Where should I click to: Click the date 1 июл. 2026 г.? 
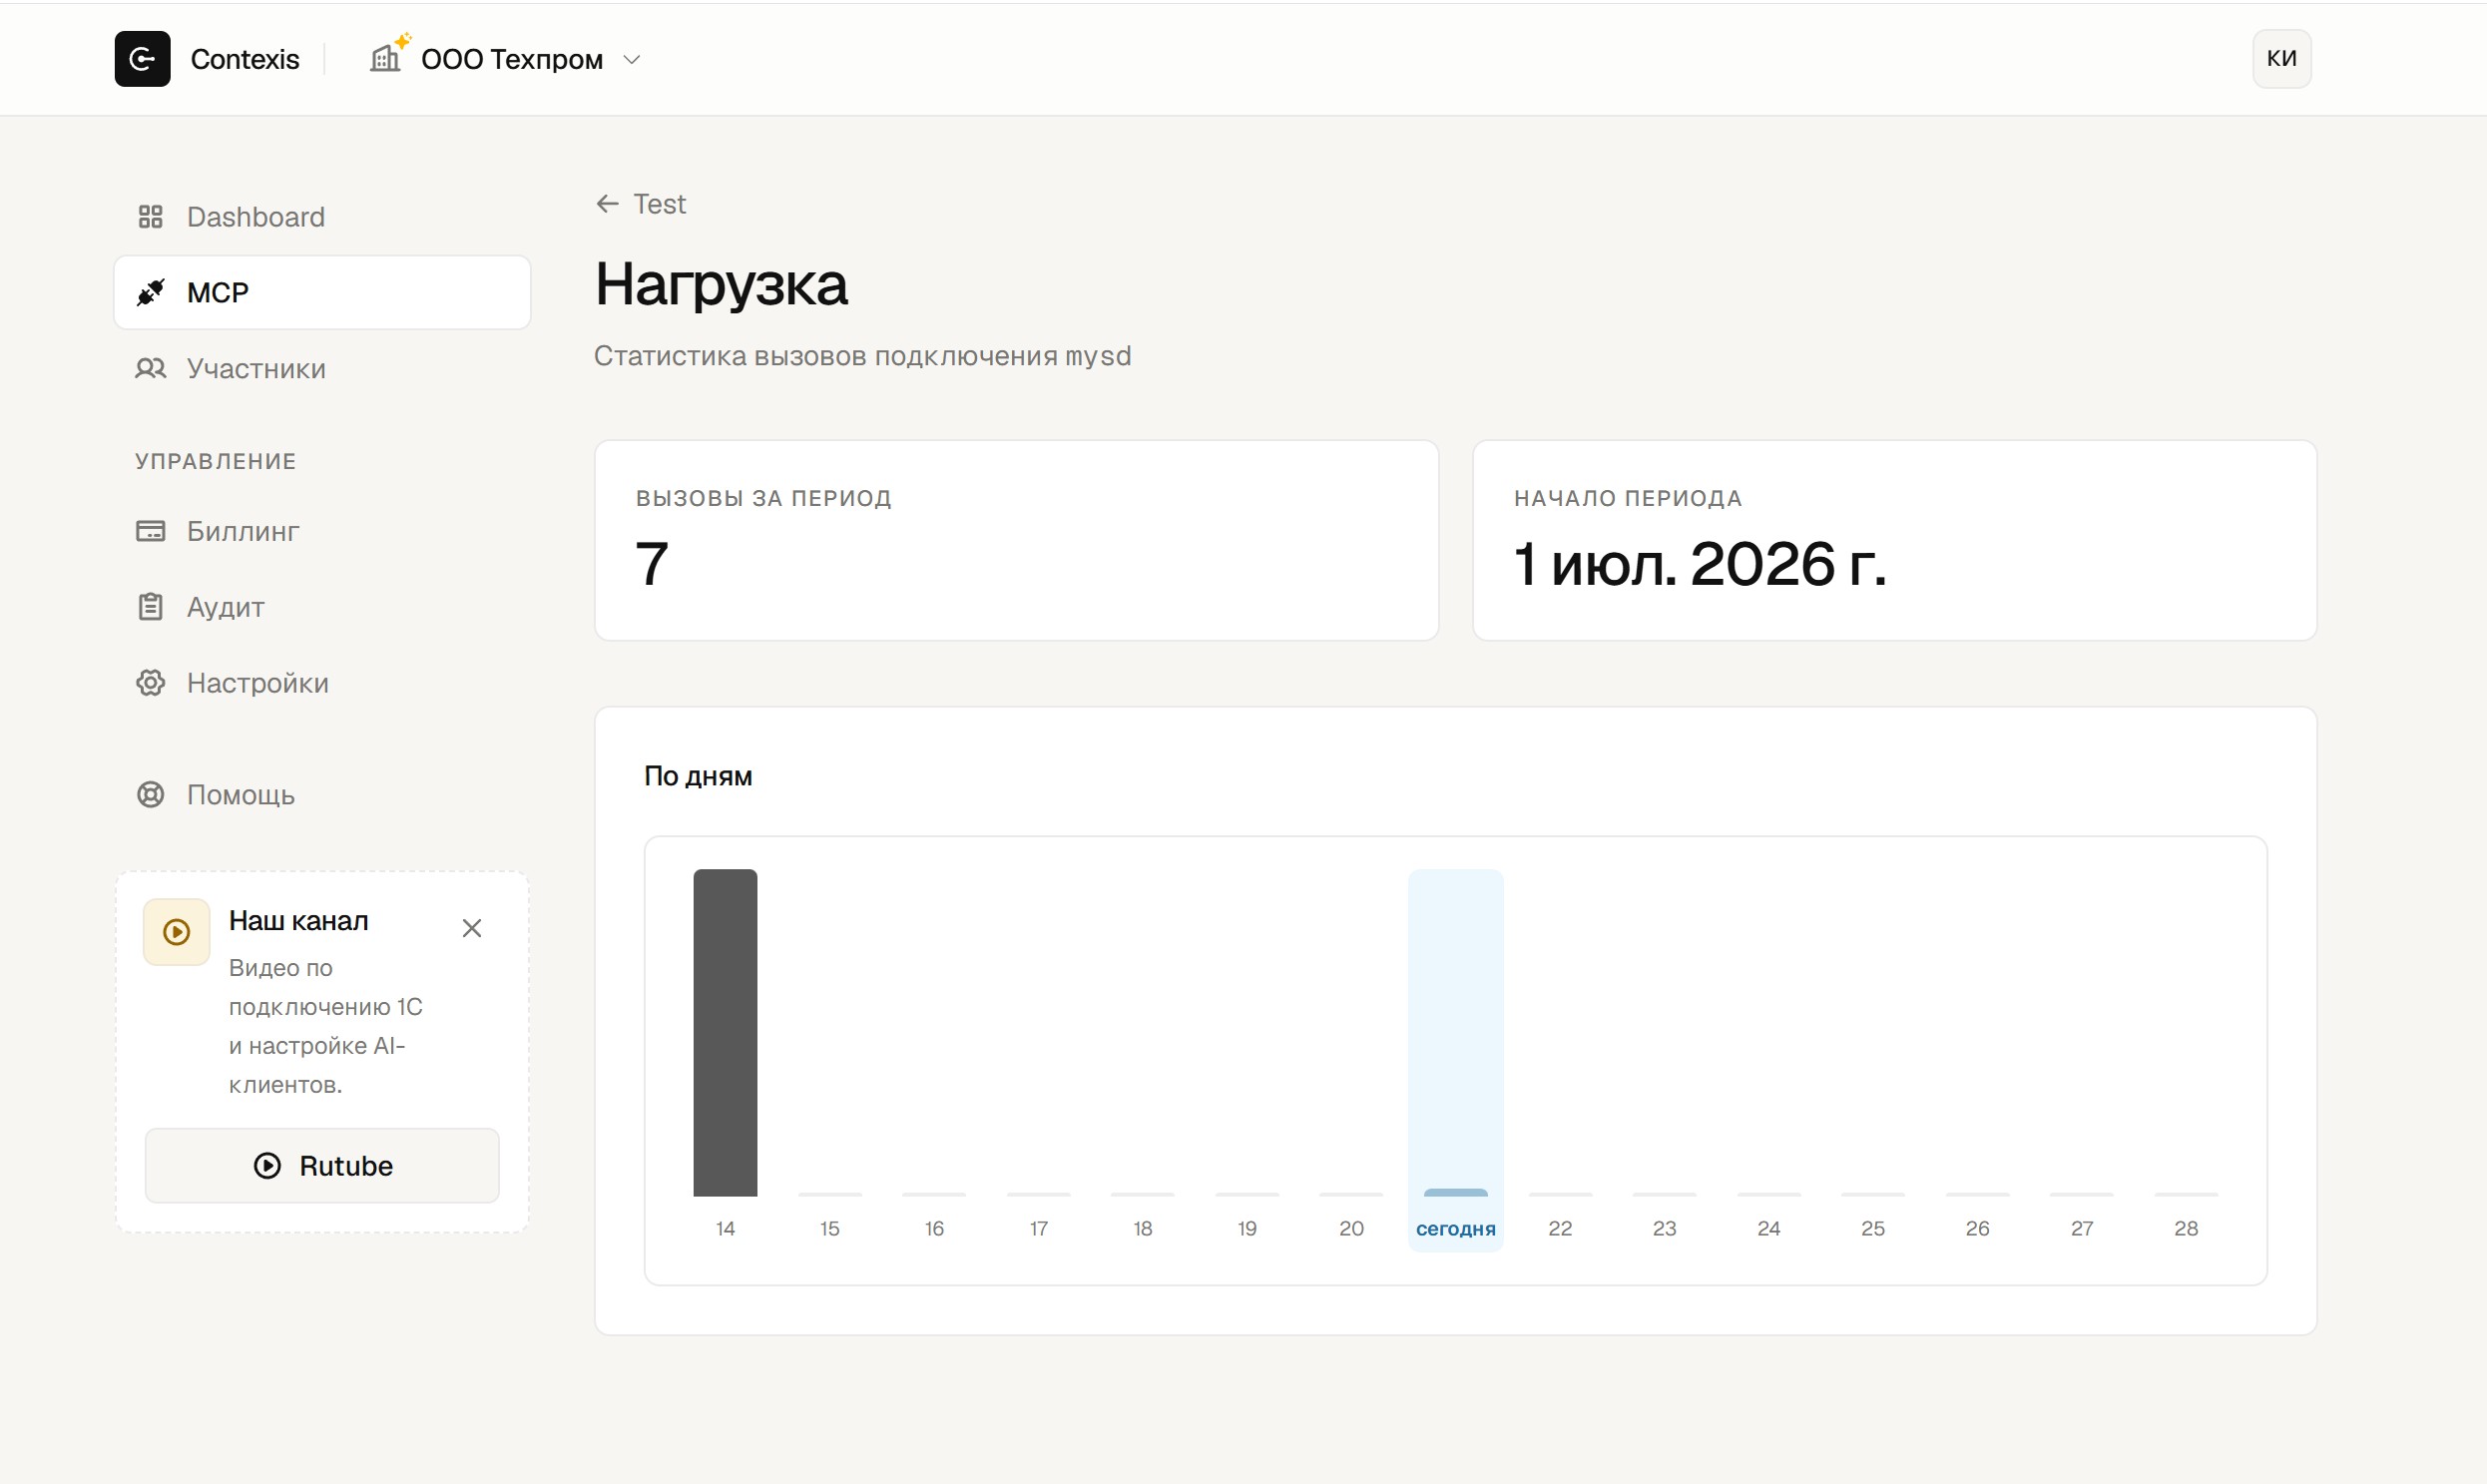[x=1699, y=563]
